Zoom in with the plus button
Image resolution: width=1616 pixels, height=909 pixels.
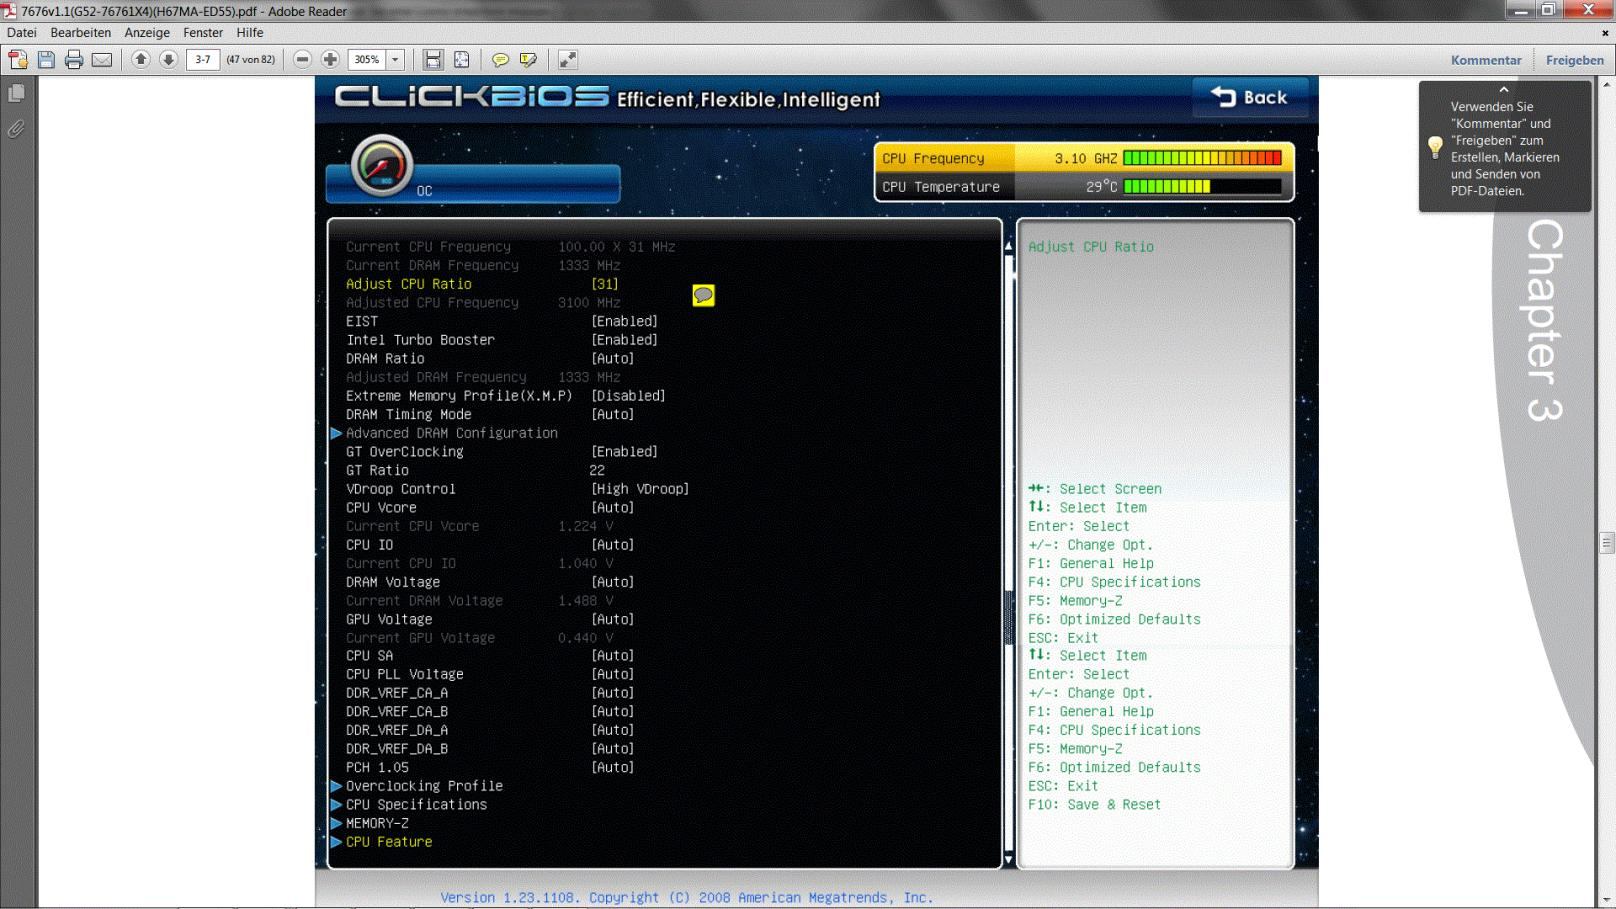click(x=330, y=60)
